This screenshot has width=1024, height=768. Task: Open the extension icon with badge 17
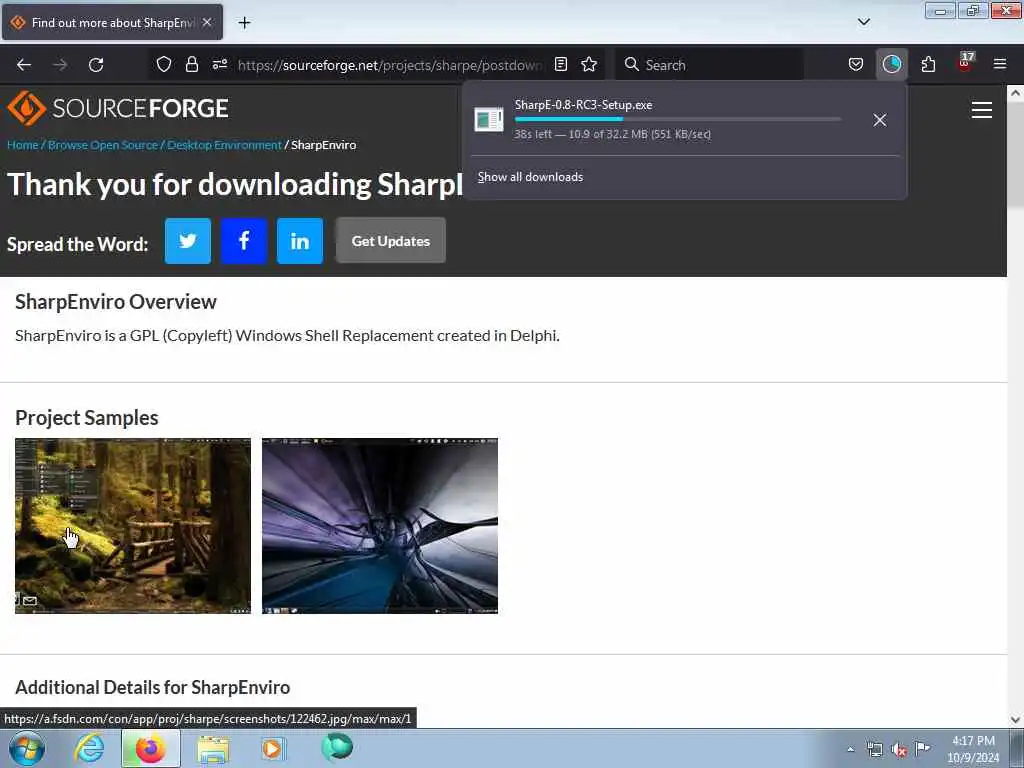pos(965,63)
